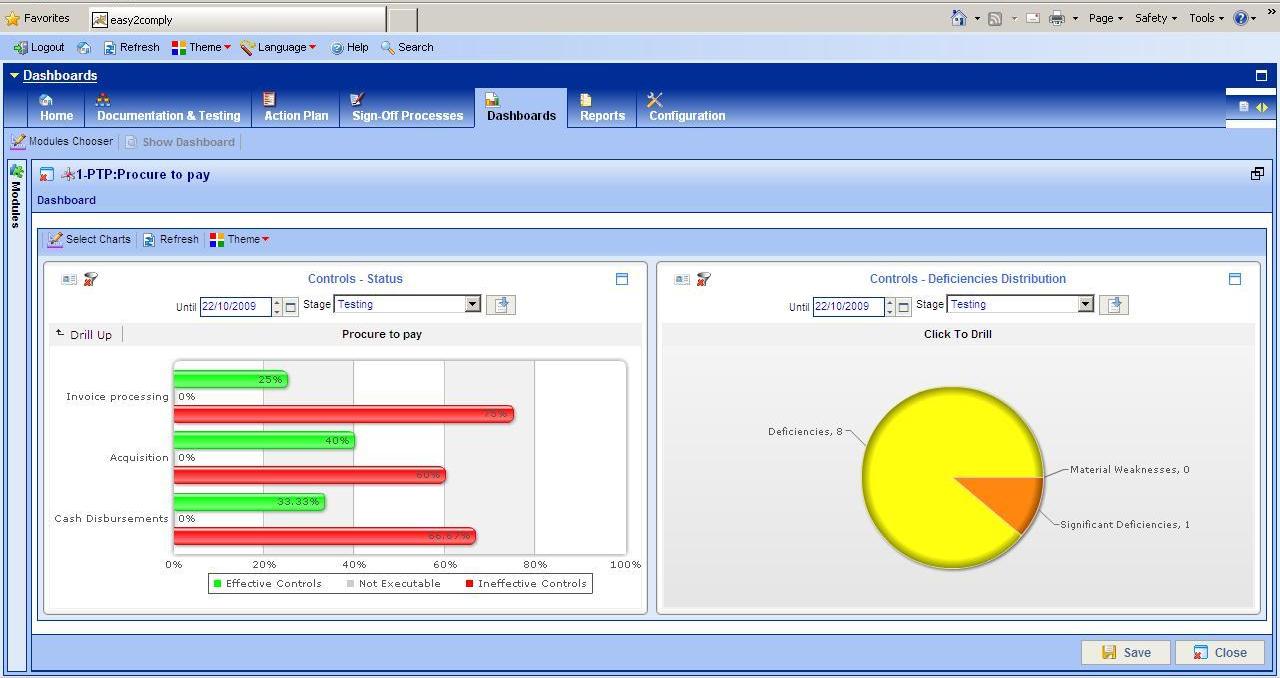The height and width of the screenshot is (678, 1280).
Task: Click Controls - Status properties card icon
Action: tap(69, 279)
